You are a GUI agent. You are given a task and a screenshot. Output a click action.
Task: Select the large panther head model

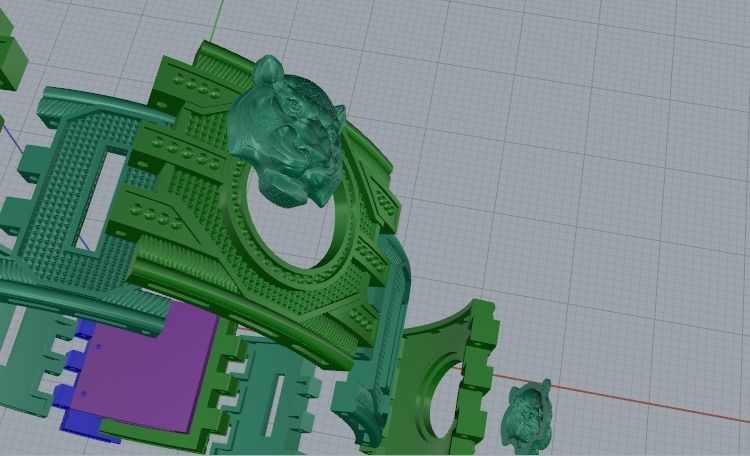[287, 134]
